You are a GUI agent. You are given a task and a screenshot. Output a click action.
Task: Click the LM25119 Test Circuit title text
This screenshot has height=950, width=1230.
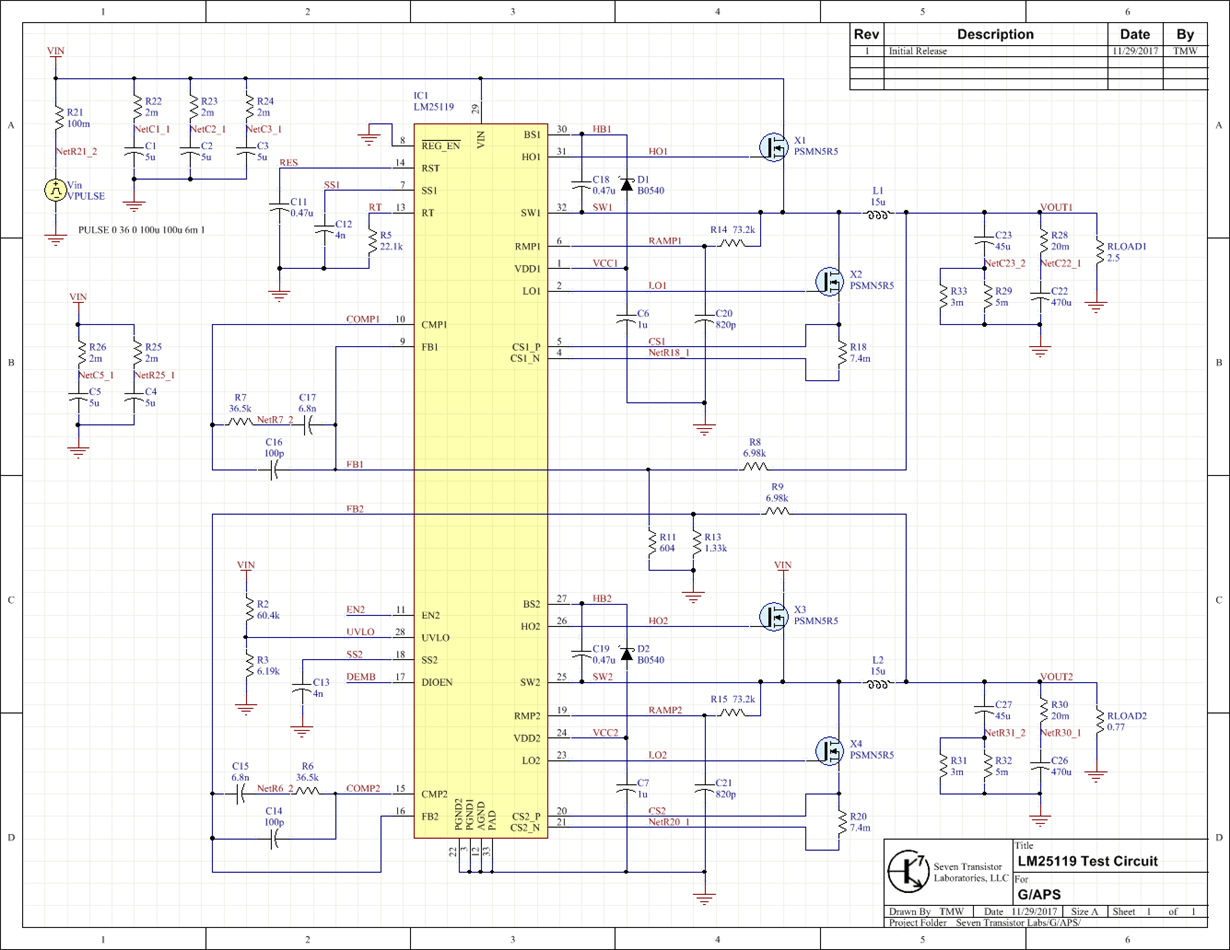click(x=1090, y=861)
